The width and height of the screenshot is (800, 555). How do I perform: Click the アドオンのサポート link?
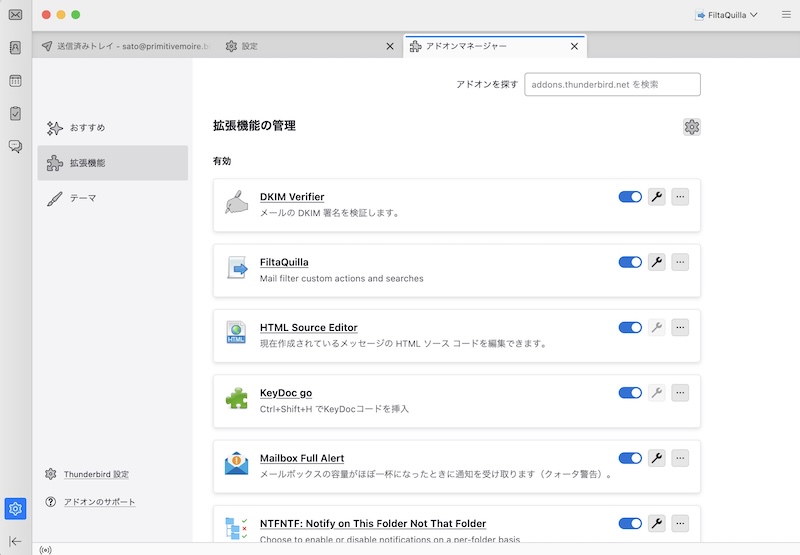point(99,502)
